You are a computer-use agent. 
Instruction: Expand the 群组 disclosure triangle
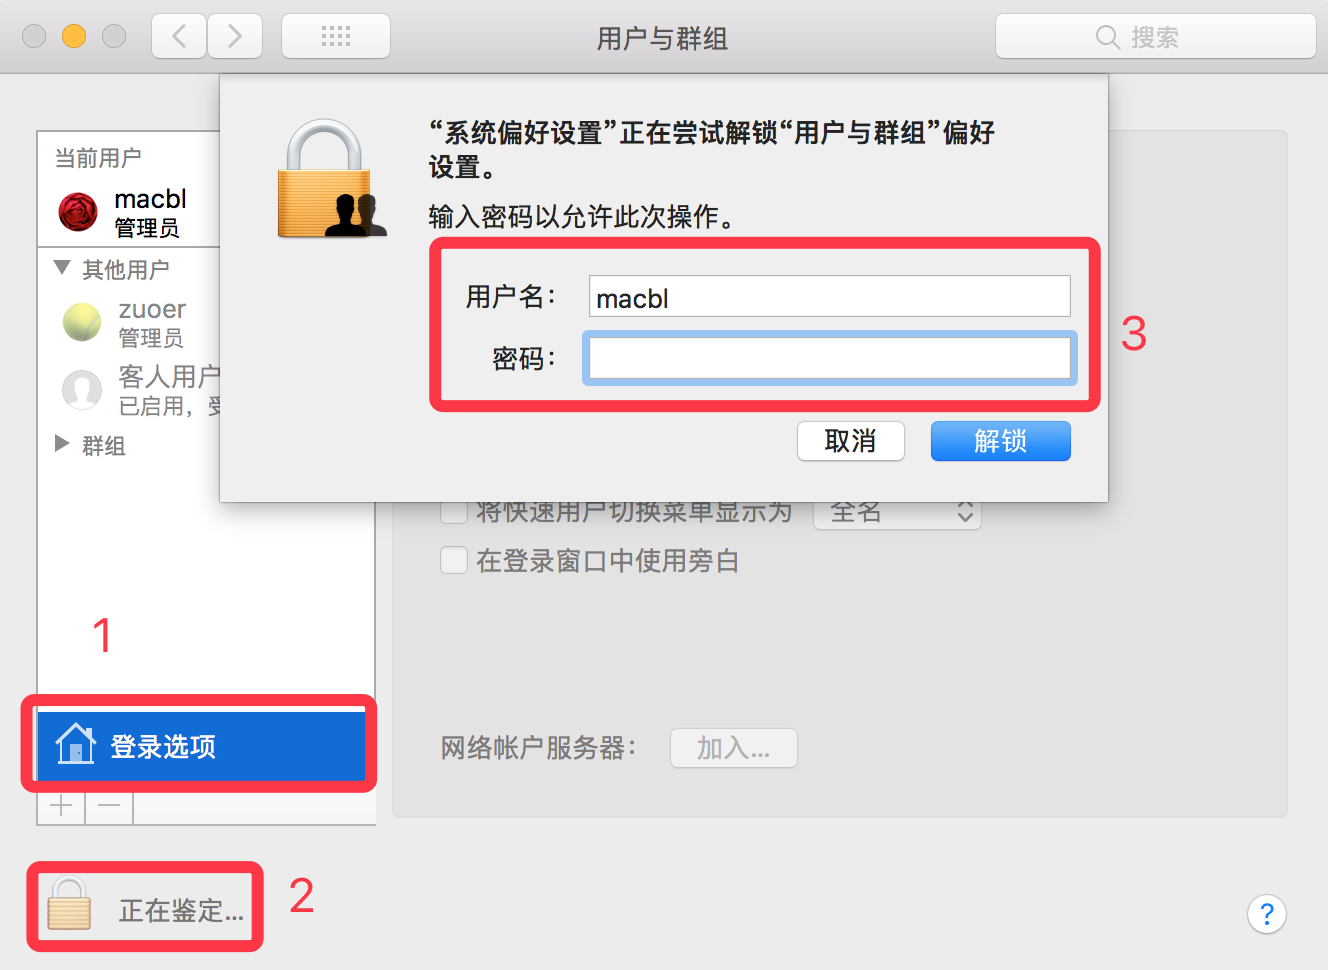[62, 443]
